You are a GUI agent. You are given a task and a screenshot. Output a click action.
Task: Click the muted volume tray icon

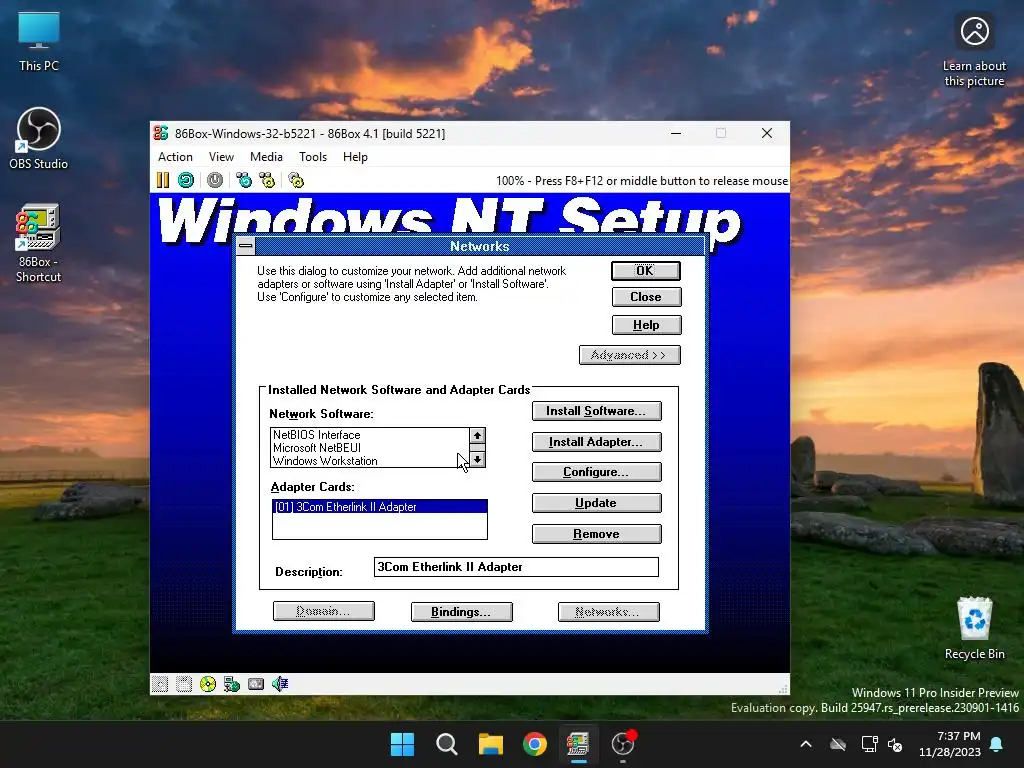click(895, 744)
